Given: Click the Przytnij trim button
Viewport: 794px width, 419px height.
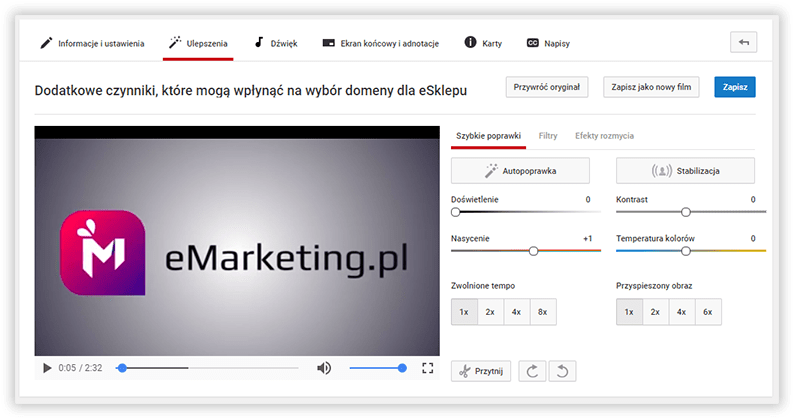Looking at the screenshot, I should 481,371.
